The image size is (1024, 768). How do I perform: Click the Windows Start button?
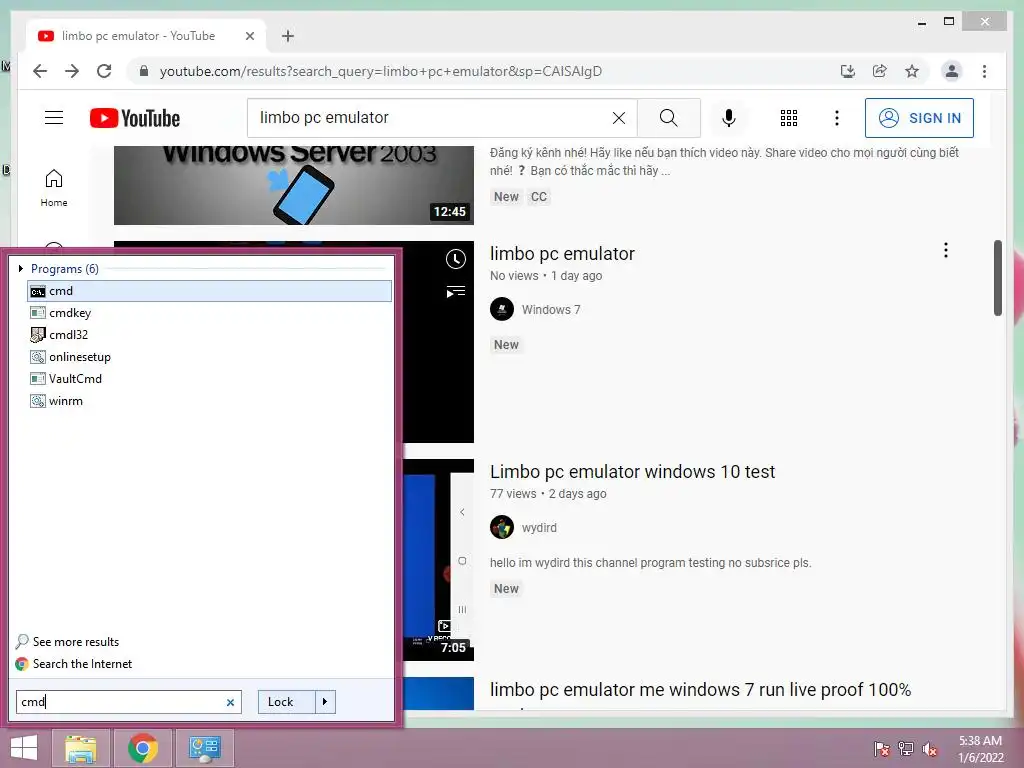click(24, 748)
